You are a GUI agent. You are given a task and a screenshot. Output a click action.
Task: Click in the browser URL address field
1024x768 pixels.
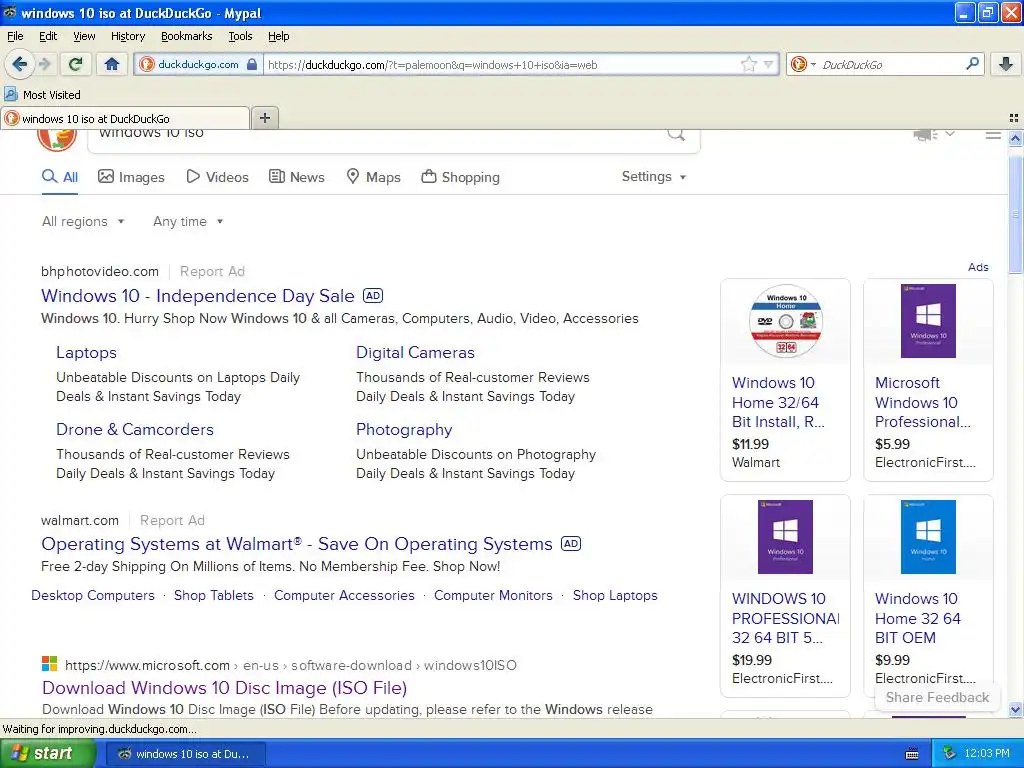502,65
